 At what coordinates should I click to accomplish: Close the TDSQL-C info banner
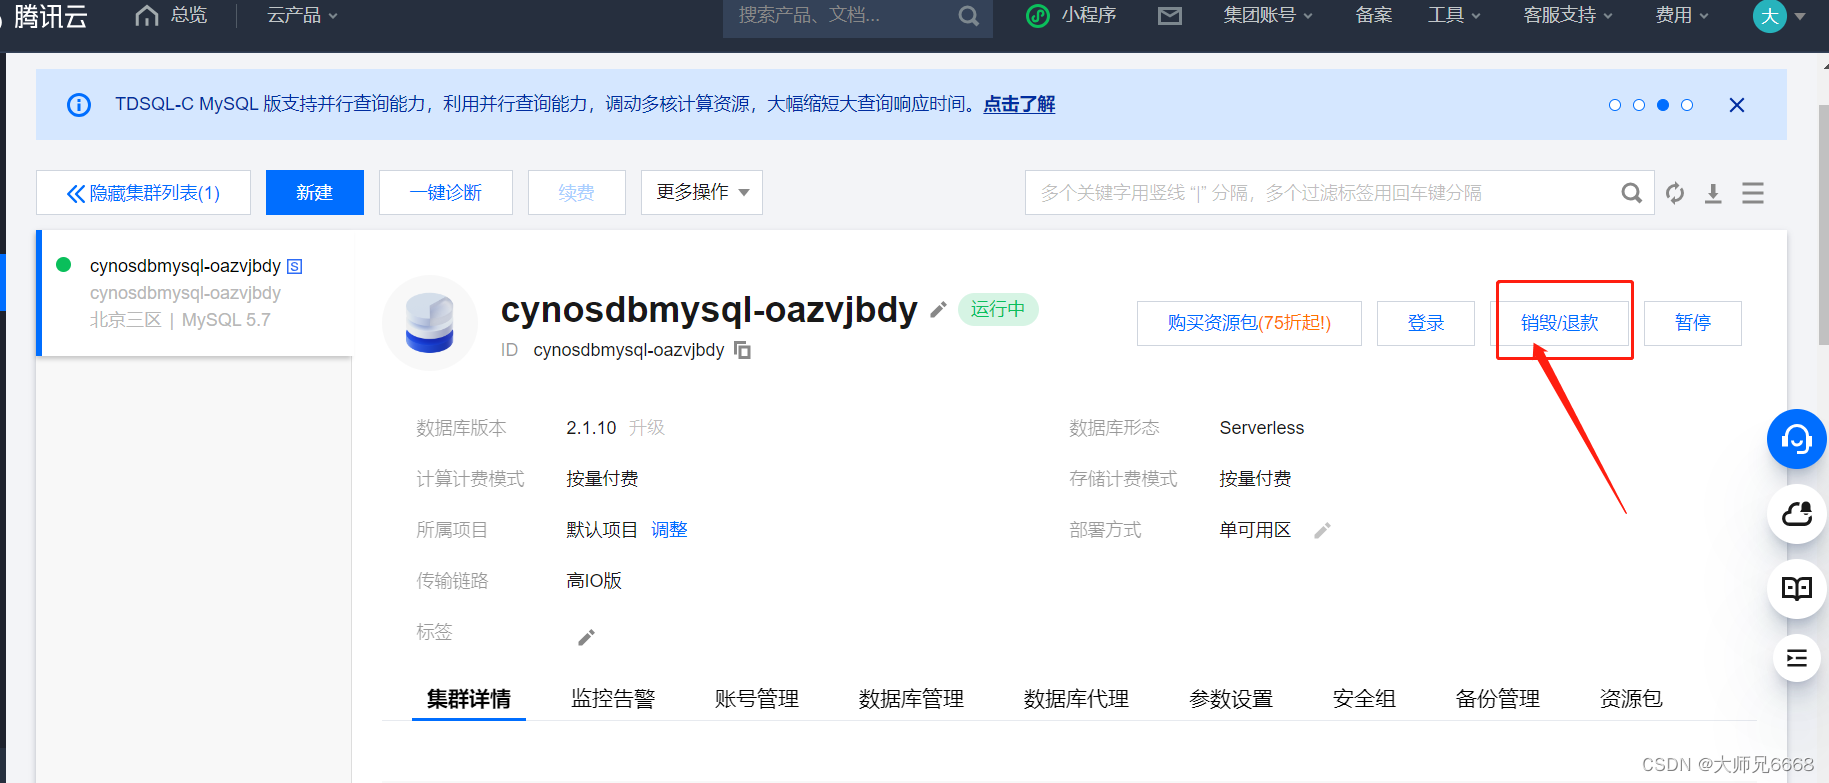1737,105
